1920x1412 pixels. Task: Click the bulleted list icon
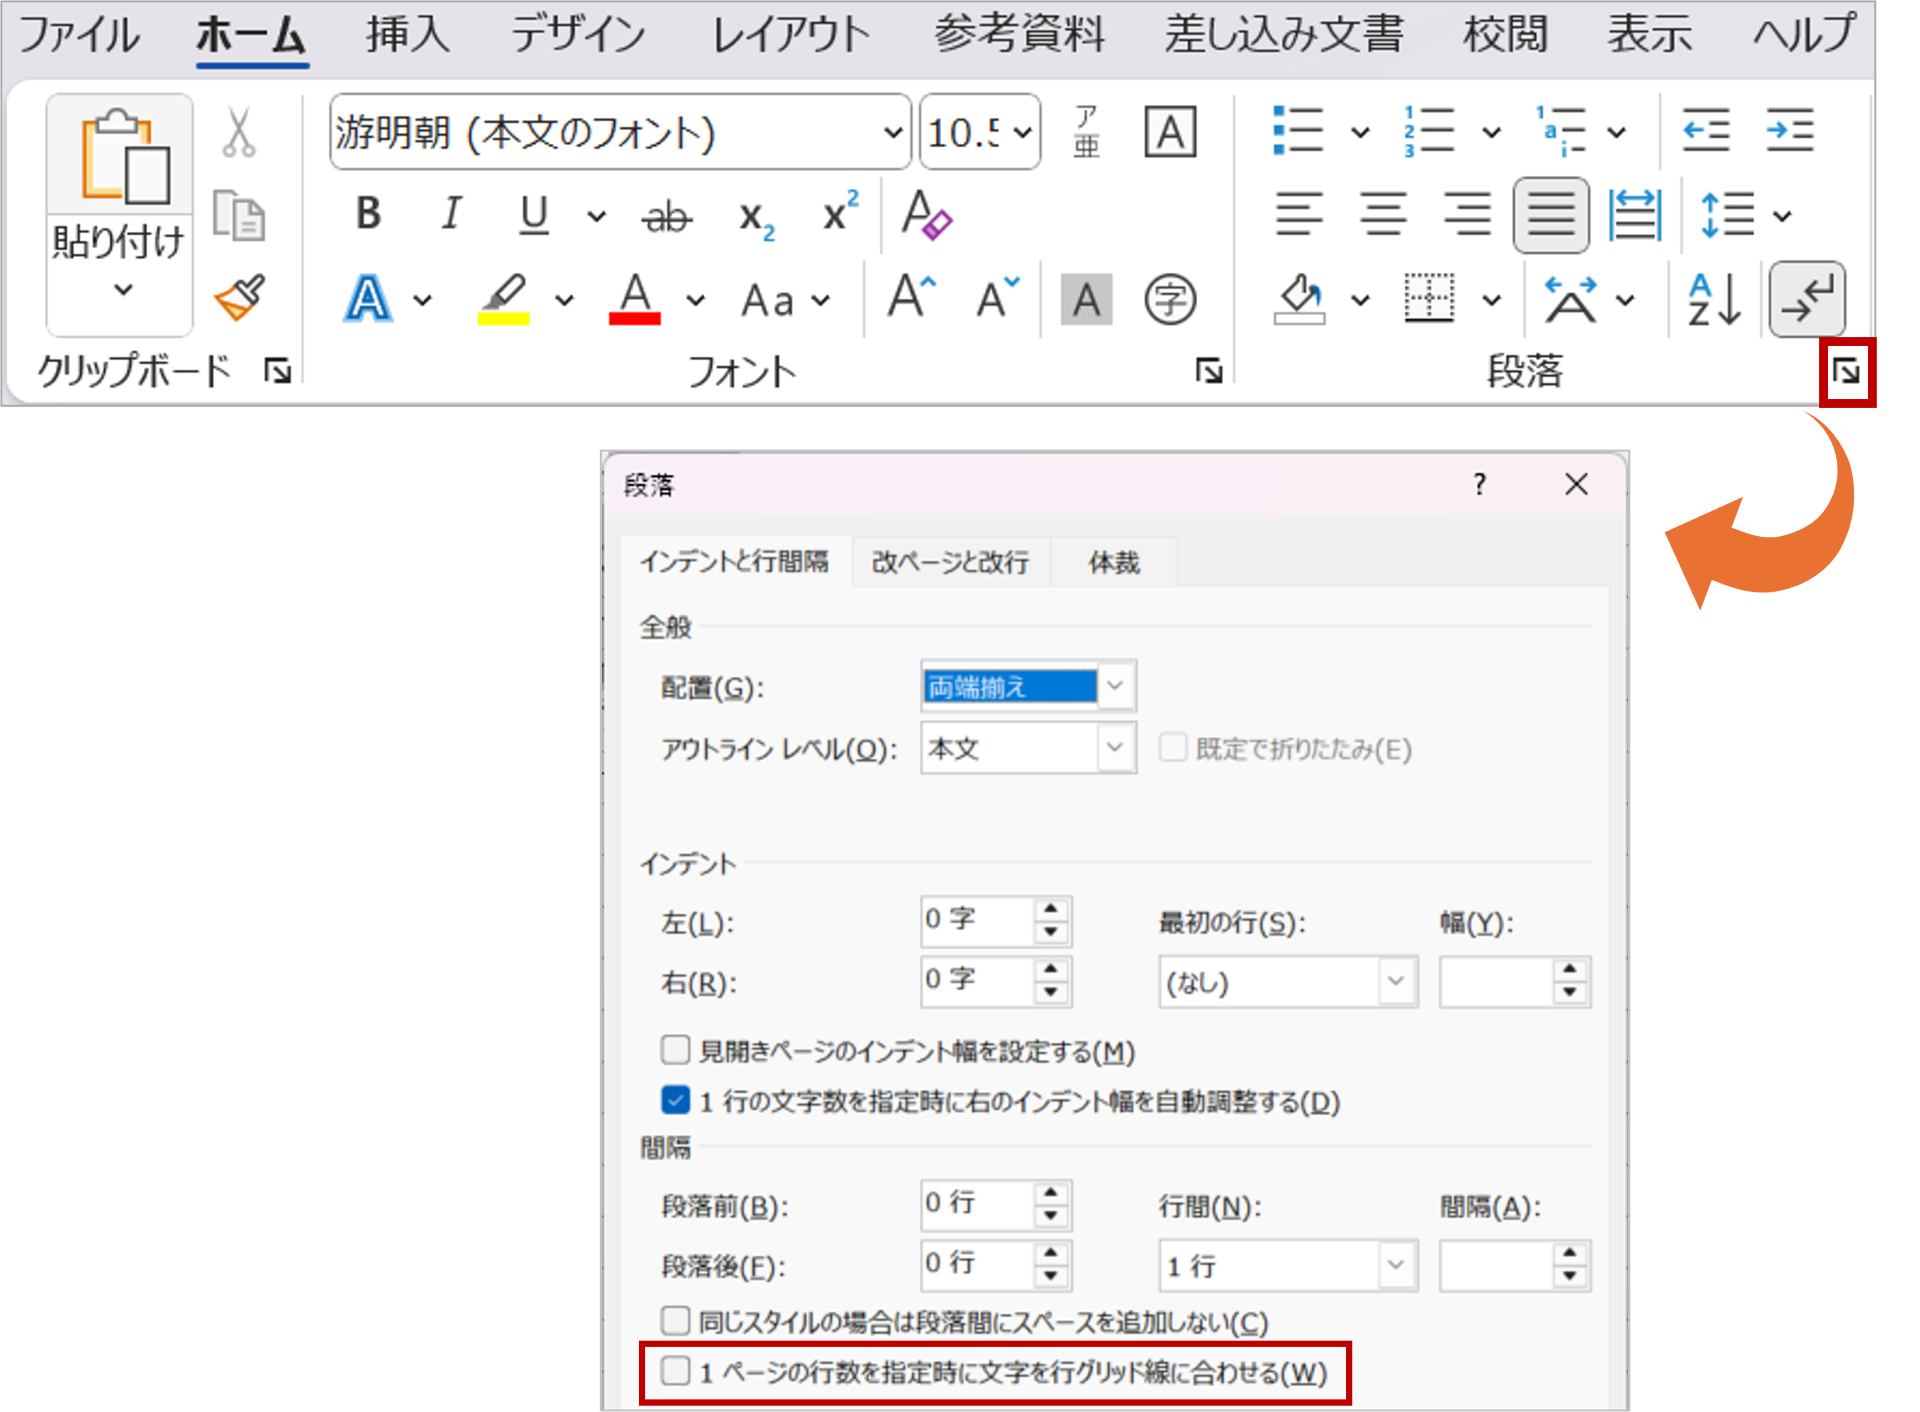coord(1298,131)
